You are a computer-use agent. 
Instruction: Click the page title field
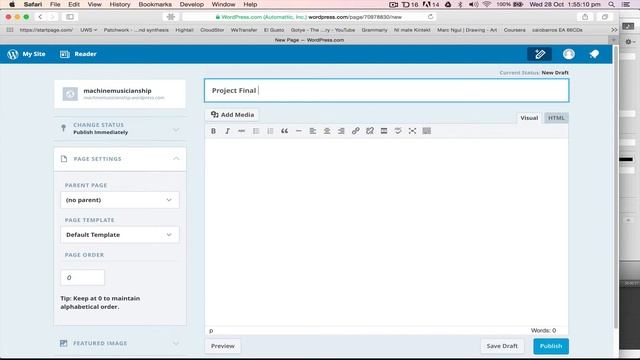387,91
